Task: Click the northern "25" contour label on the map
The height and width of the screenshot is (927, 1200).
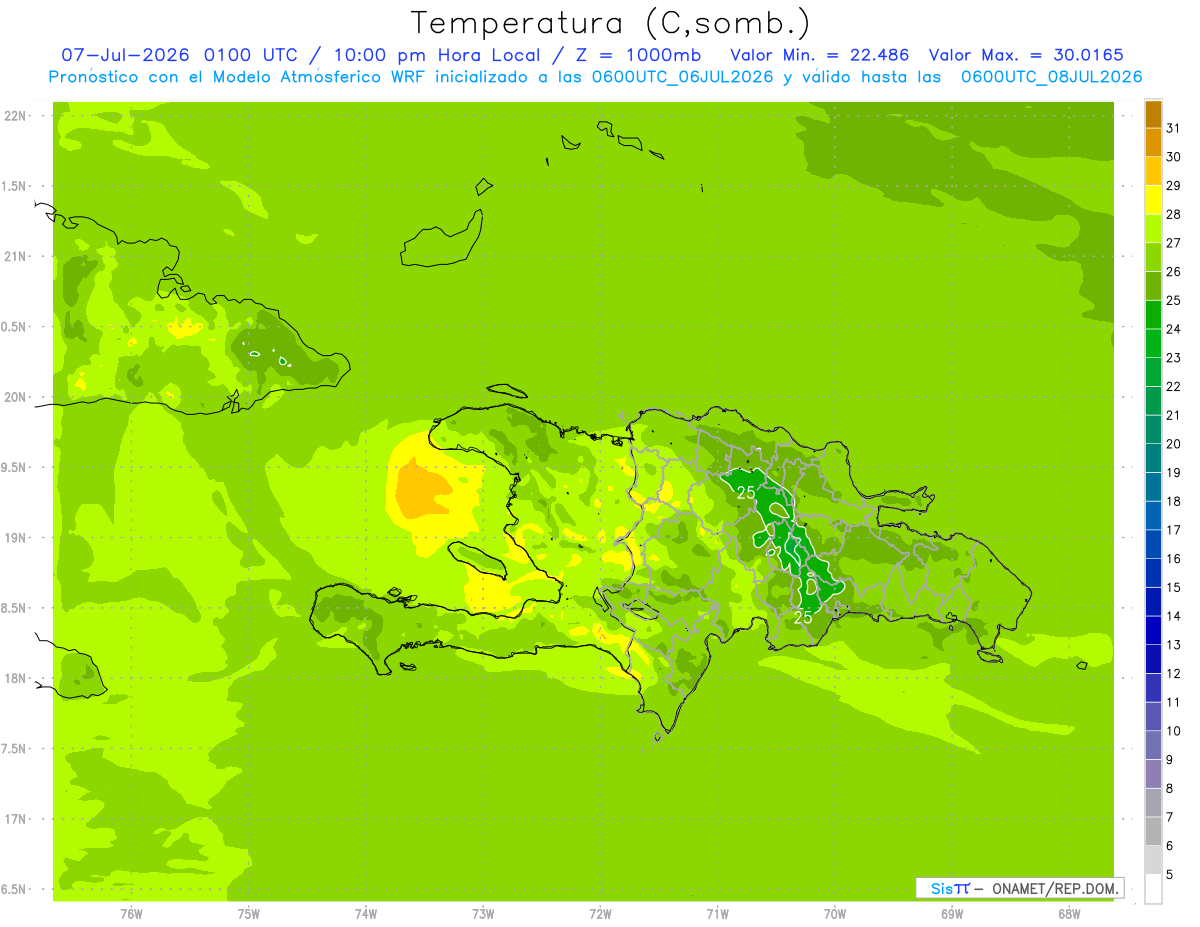Action: pos(746,492)
